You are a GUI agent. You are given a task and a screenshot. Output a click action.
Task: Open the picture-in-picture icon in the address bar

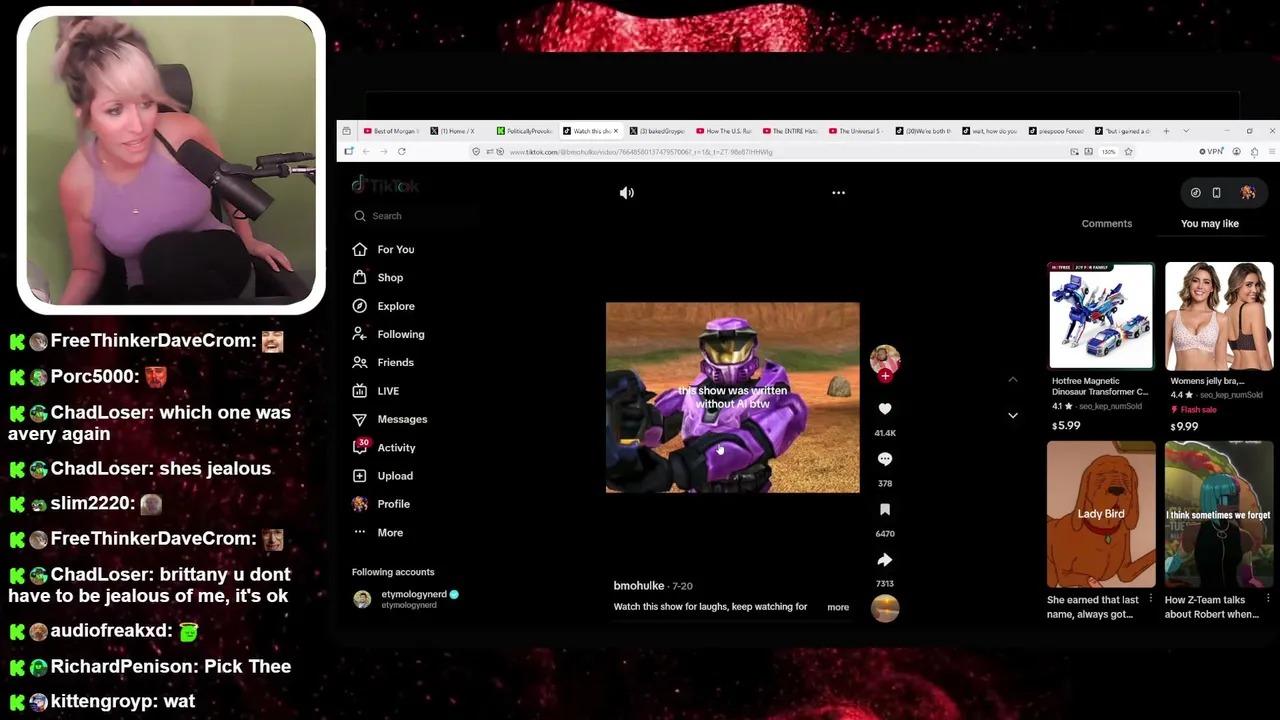point(1074,152)
